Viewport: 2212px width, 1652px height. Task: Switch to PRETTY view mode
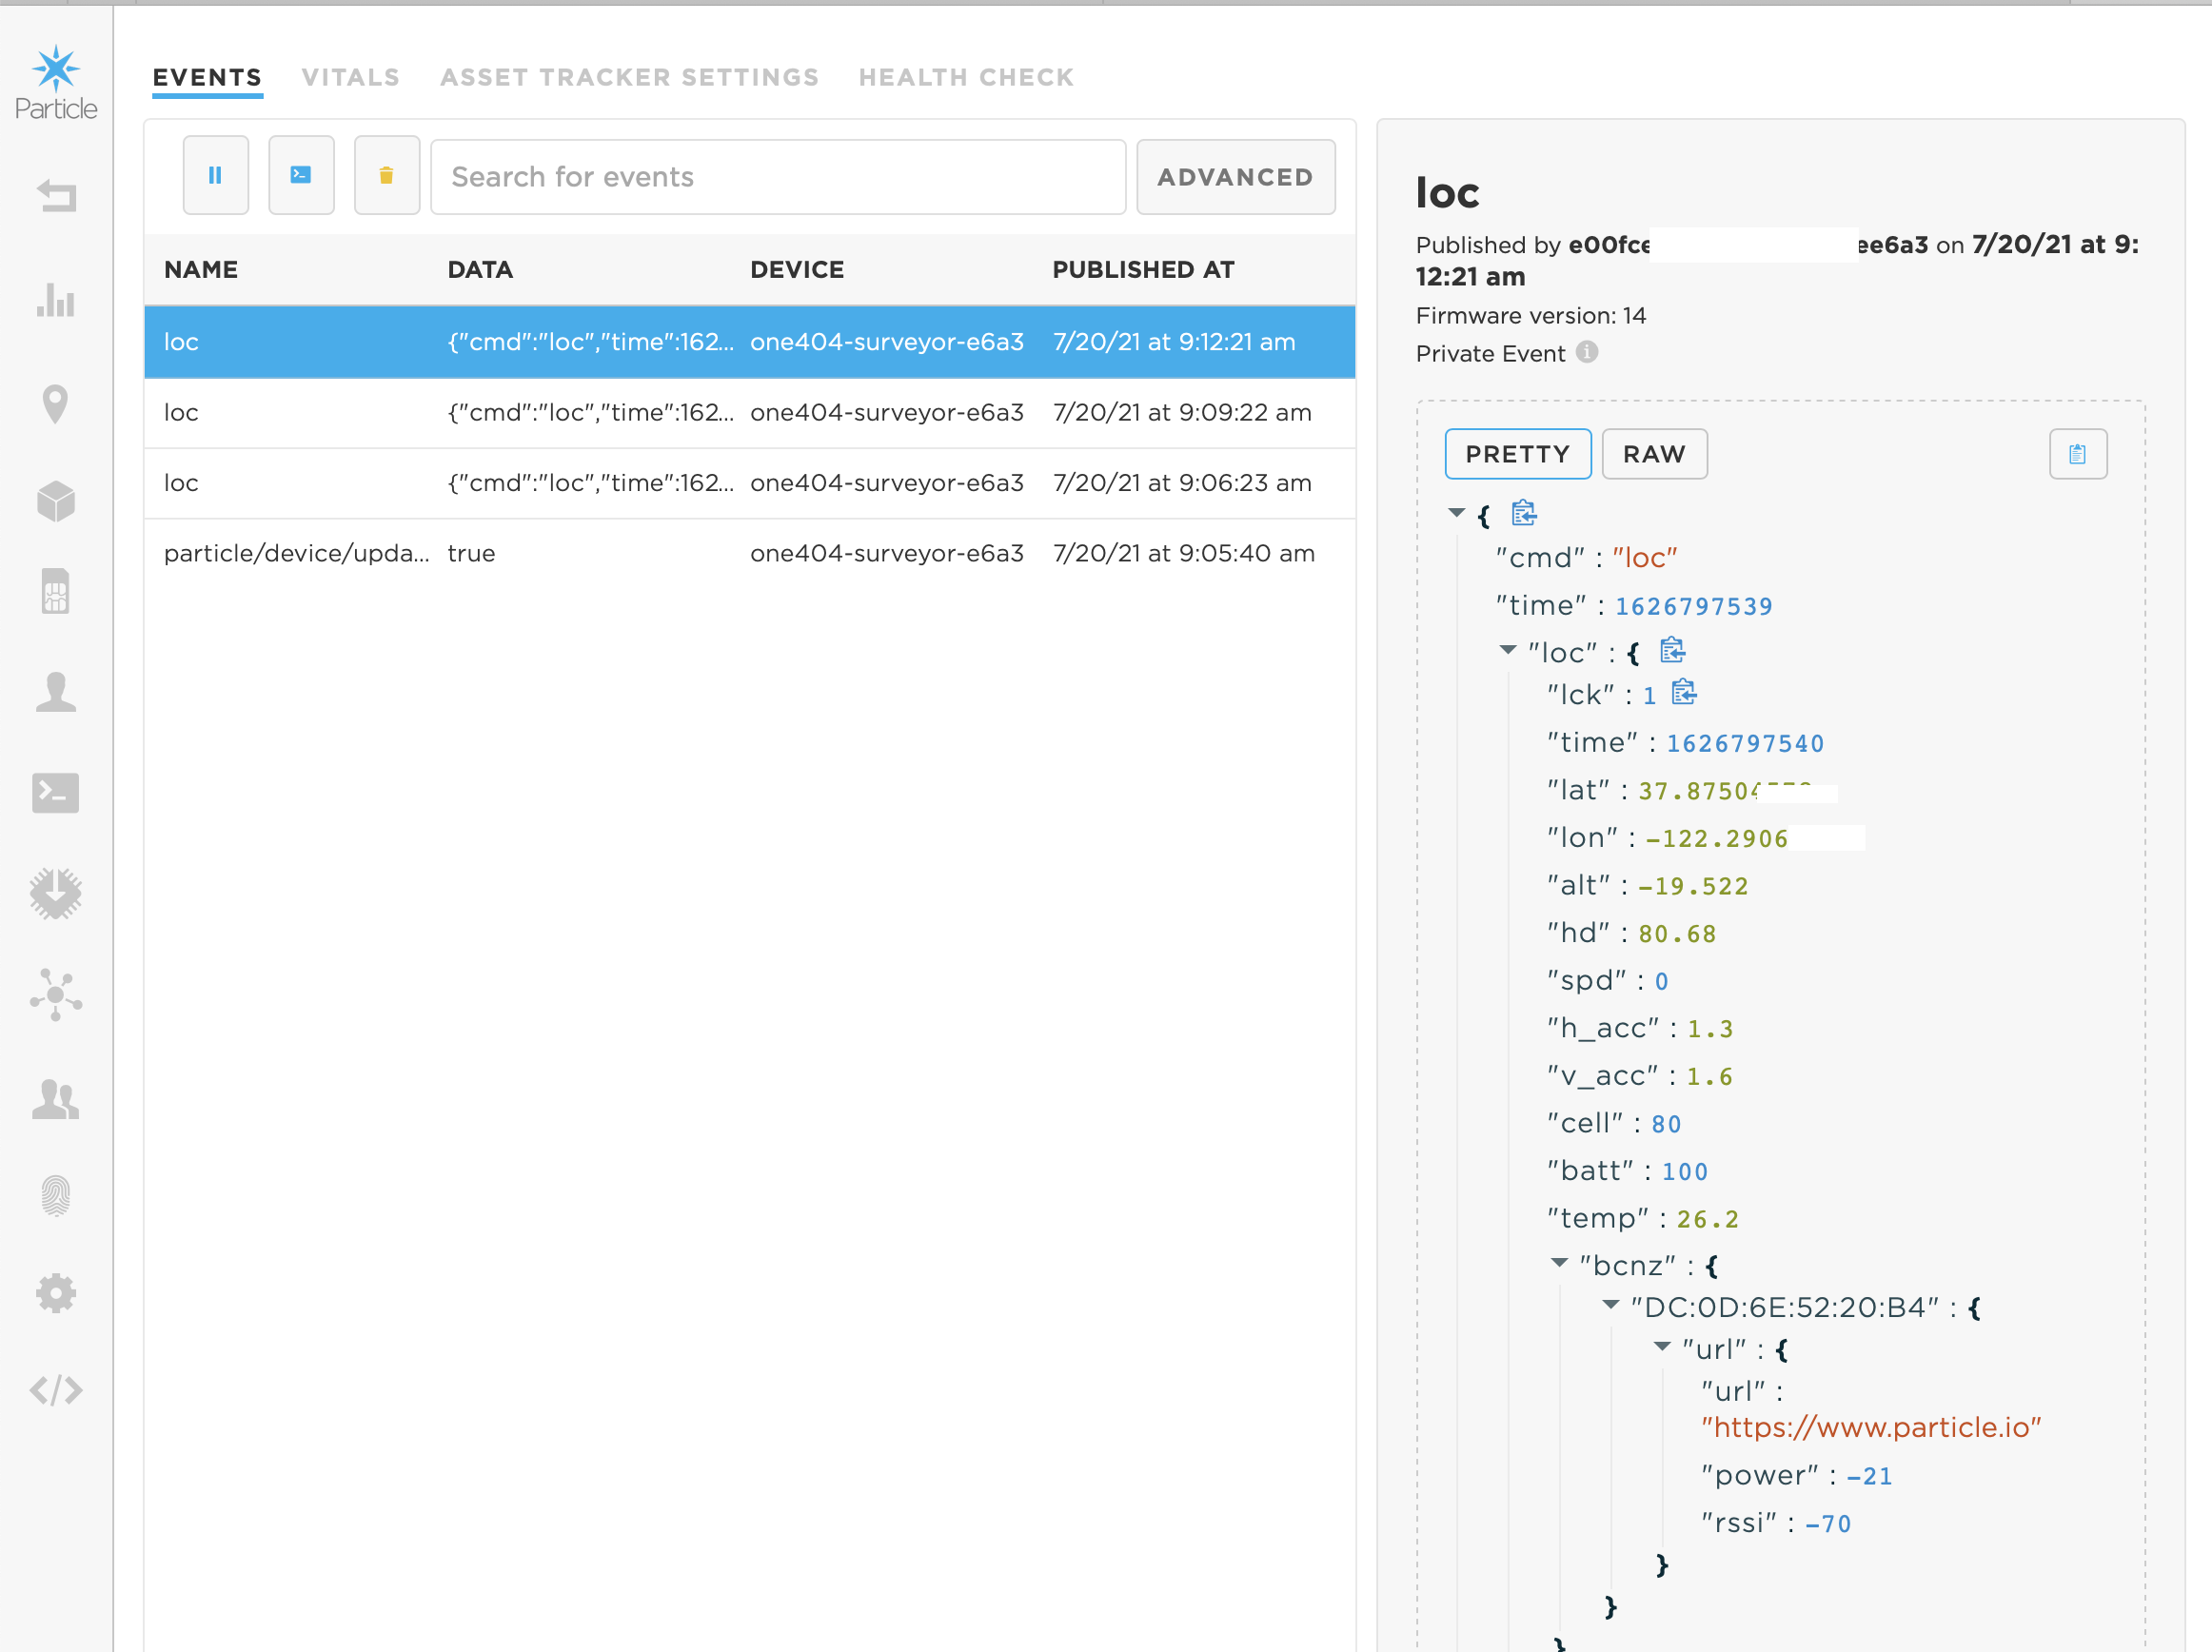(x=1517, y=454)
